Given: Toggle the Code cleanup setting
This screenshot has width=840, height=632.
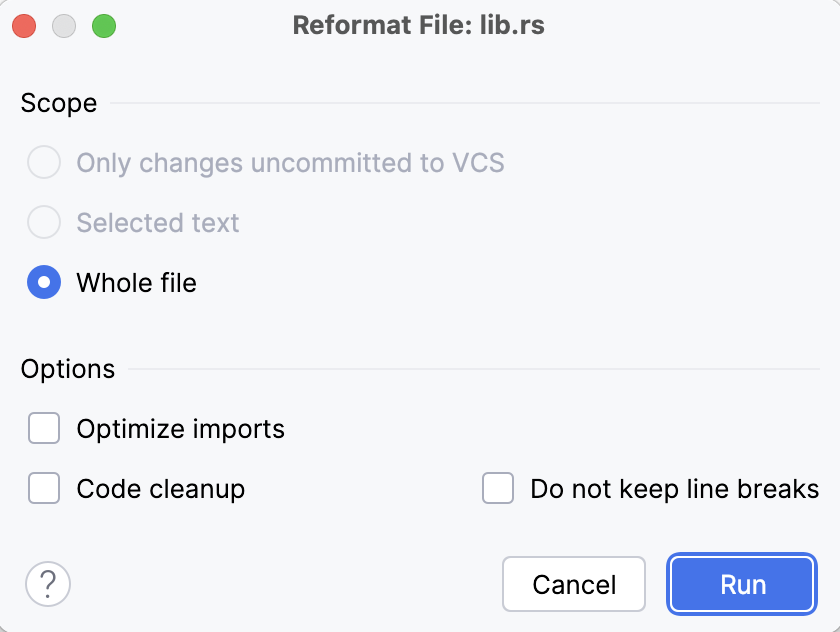Looking at the screenshot, I should (x=44, y=489).
